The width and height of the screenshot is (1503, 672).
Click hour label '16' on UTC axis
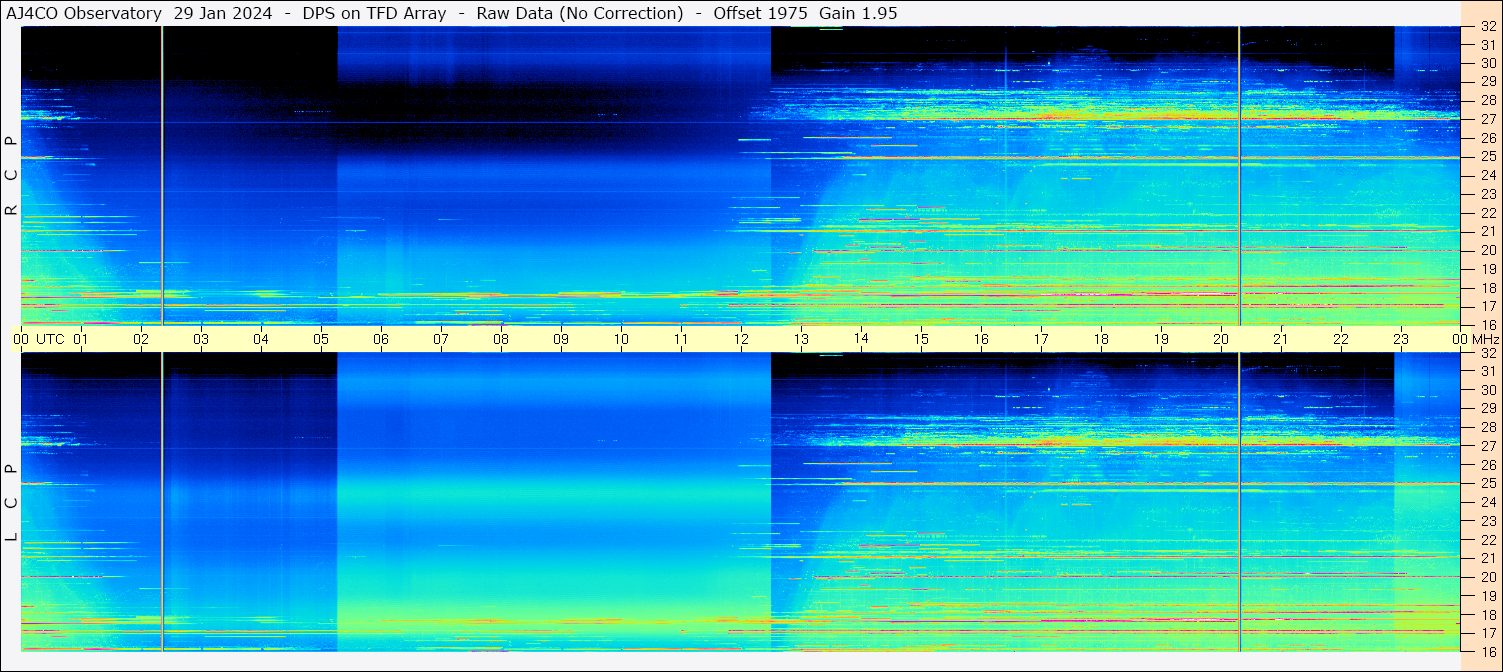981,339
